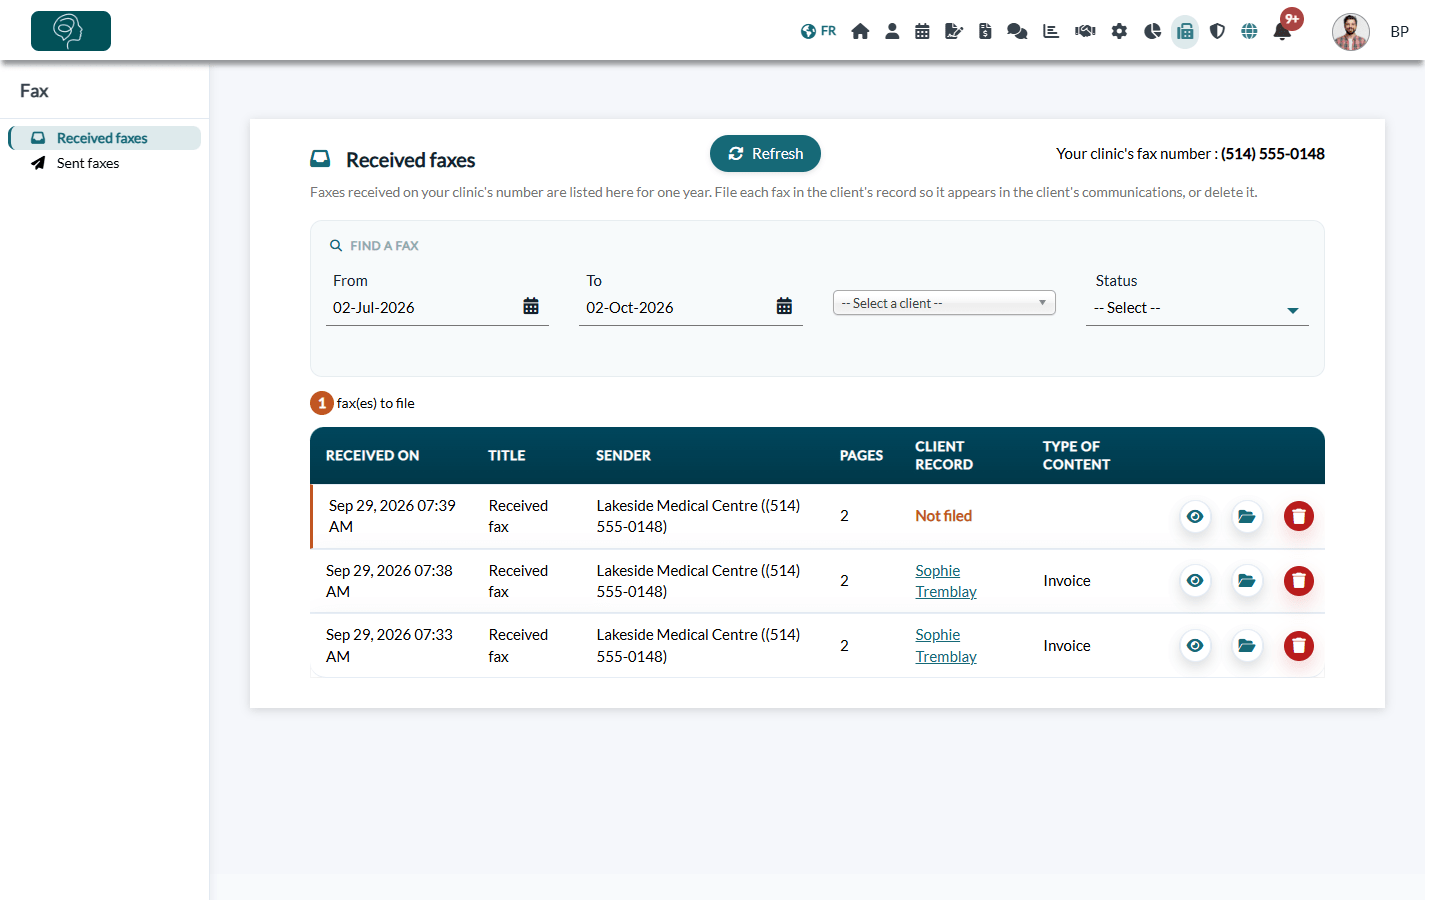View the 07:39 AM unfiled fax
The width and height of the screenshot is (1440, 900).
[x=1195, y=516]
